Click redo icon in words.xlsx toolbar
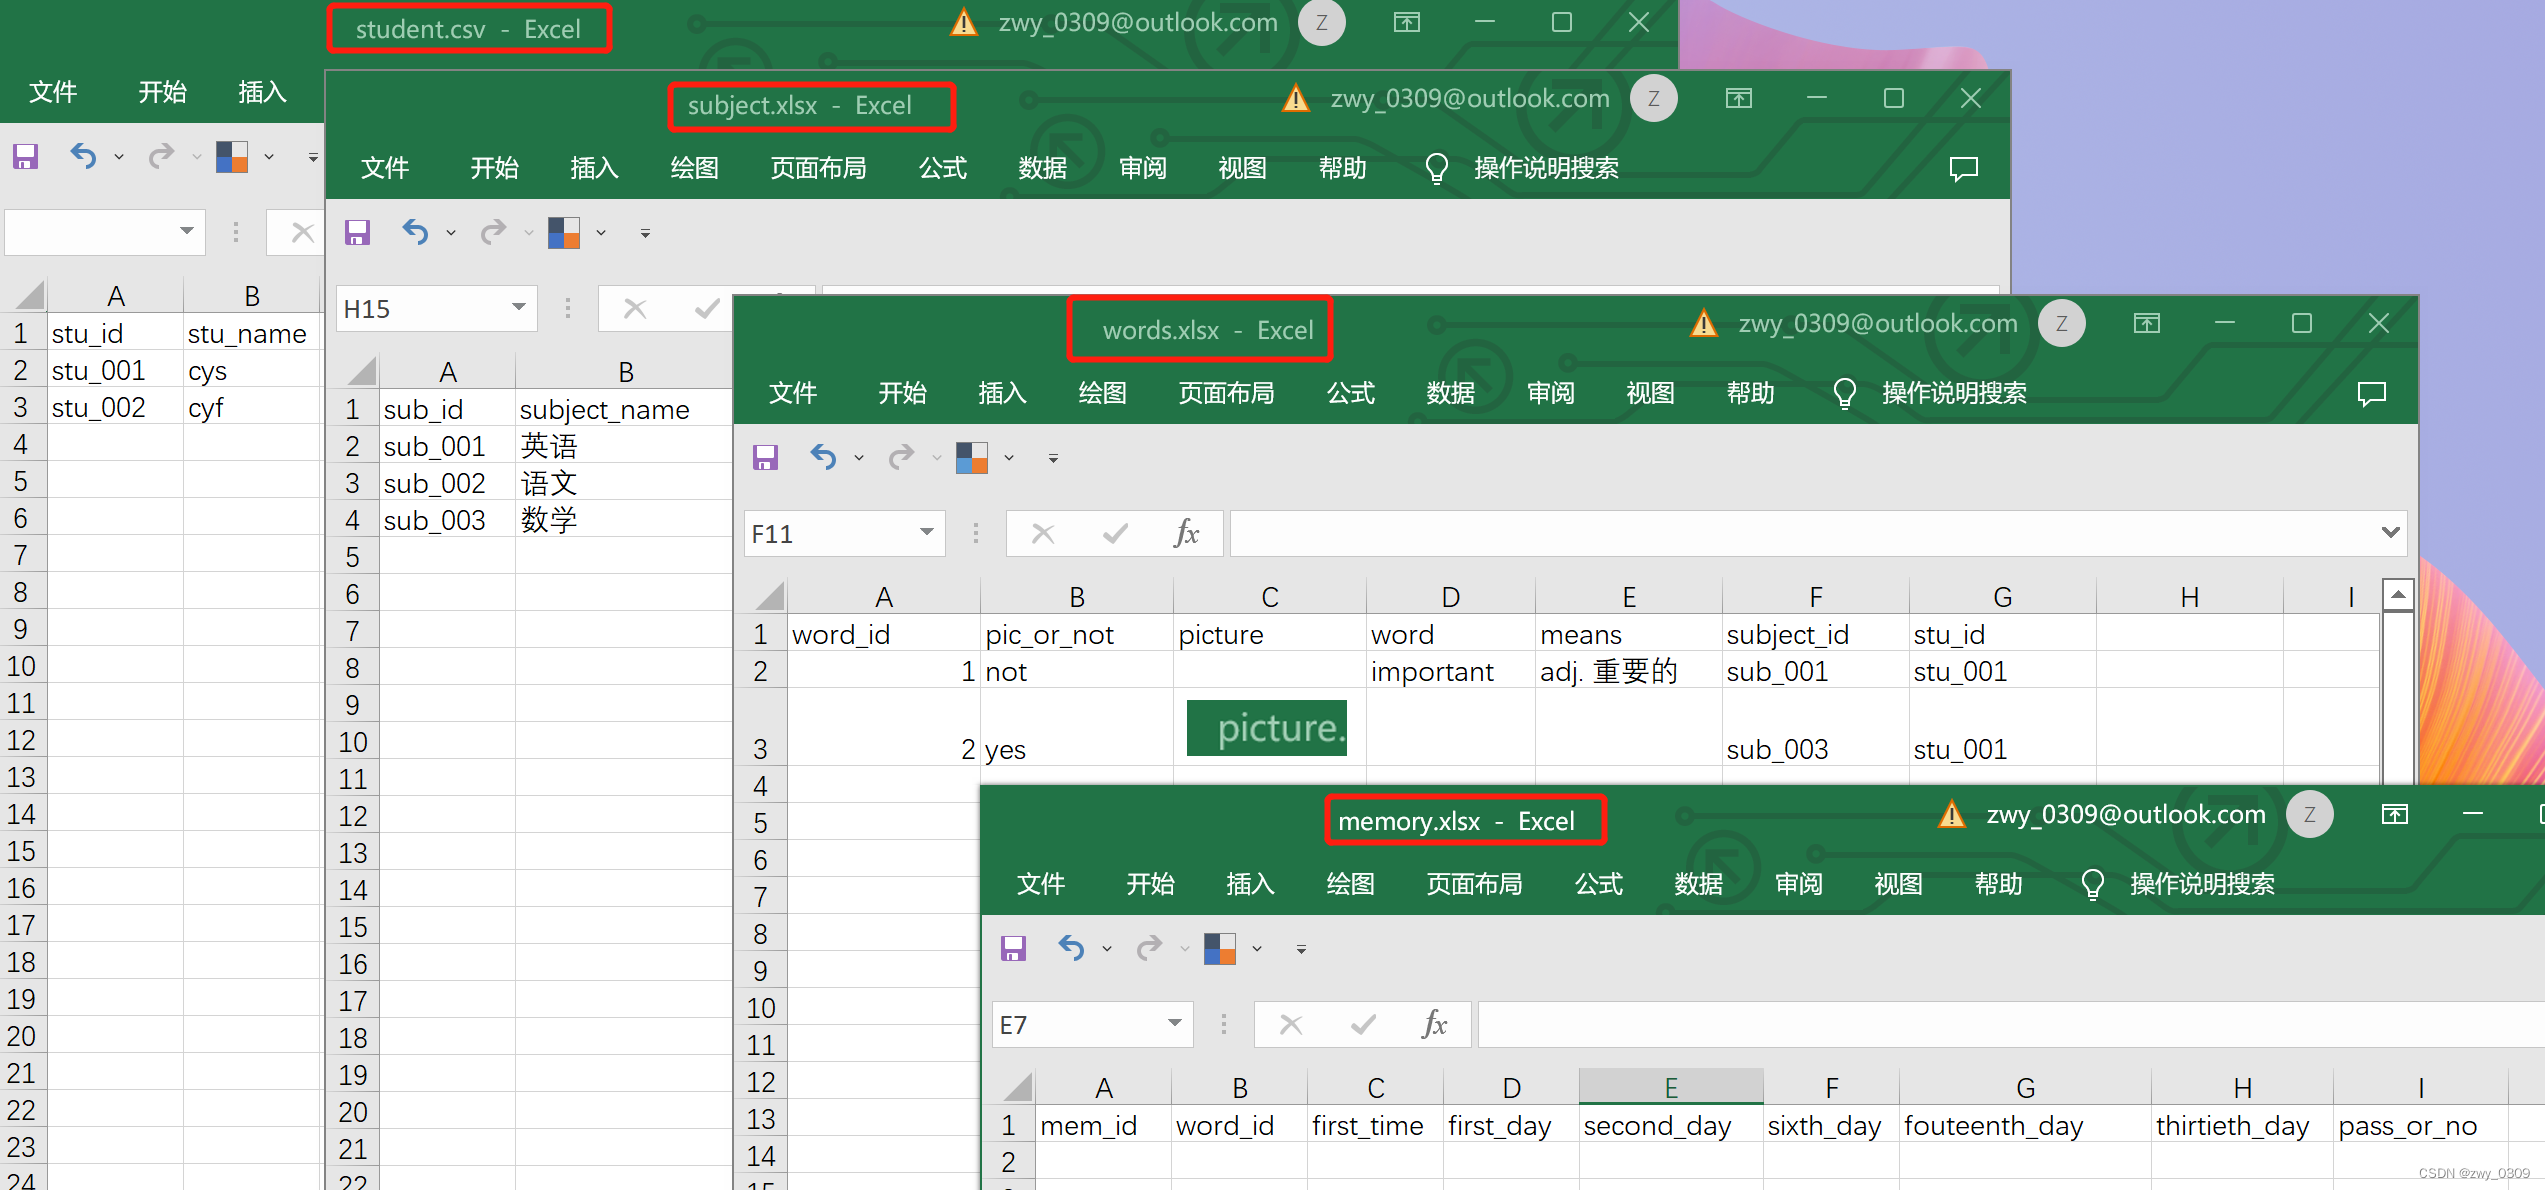Image resolution: width=2545 pixels, height=1190 pixels. [901, 457]
